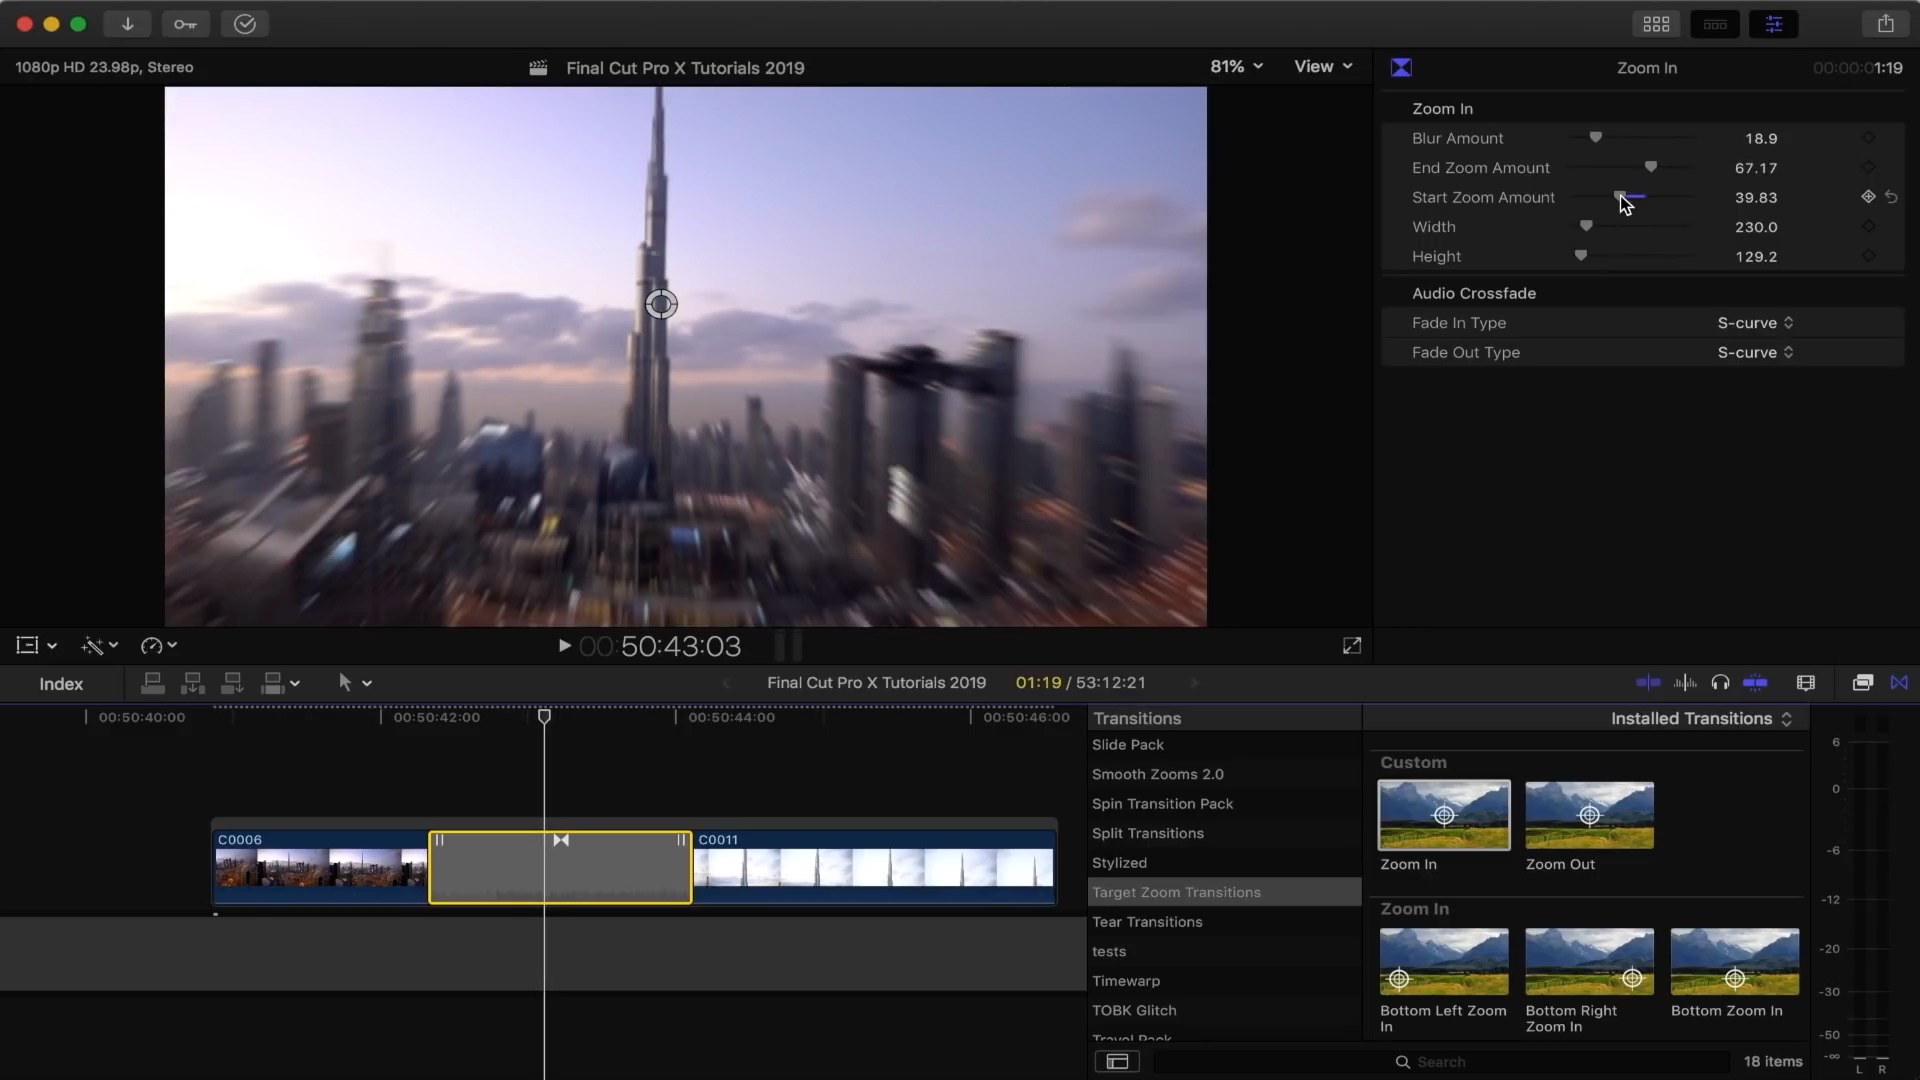Click the Import Media arrow icon
The width and height of the screenshot is (1920, 1080).
pyautogui.click(x=127, y=24)
